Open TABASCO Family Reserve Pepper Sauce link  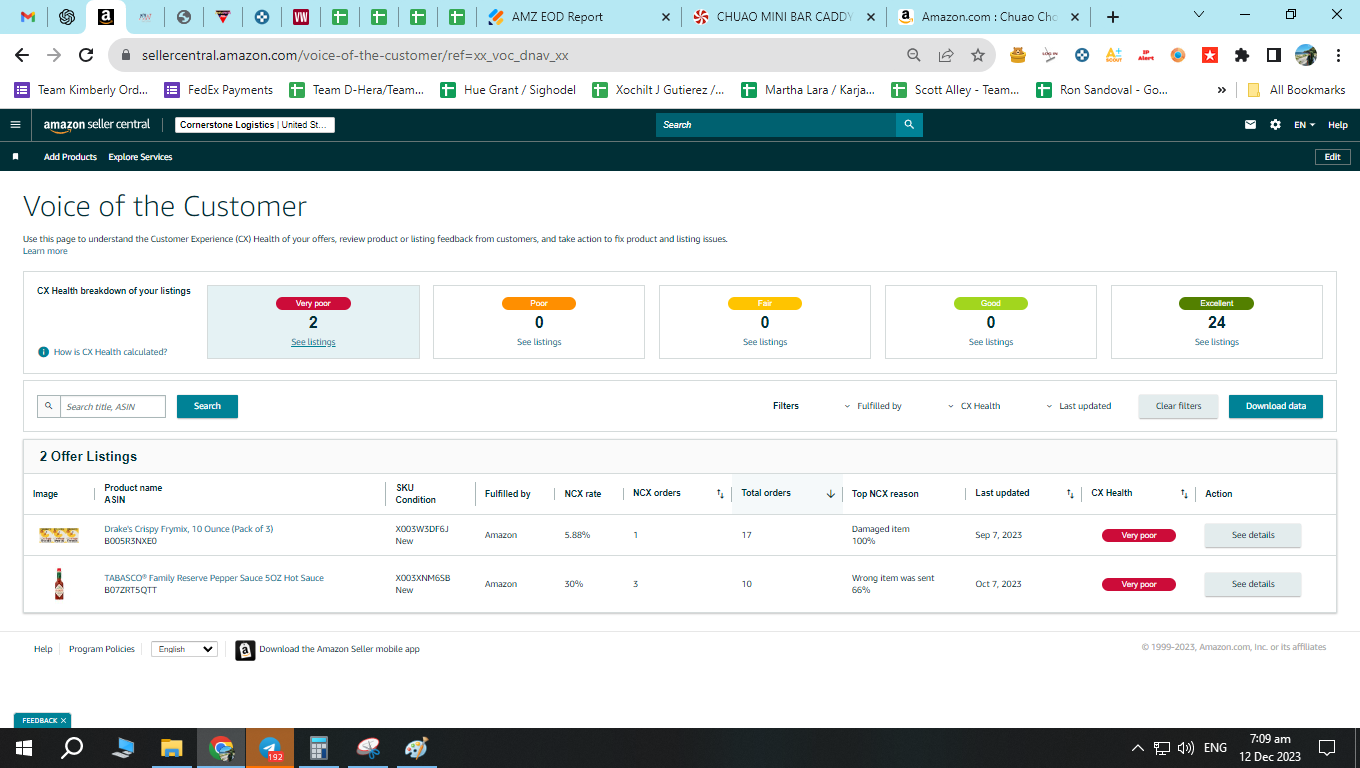(x=214, y=578)
